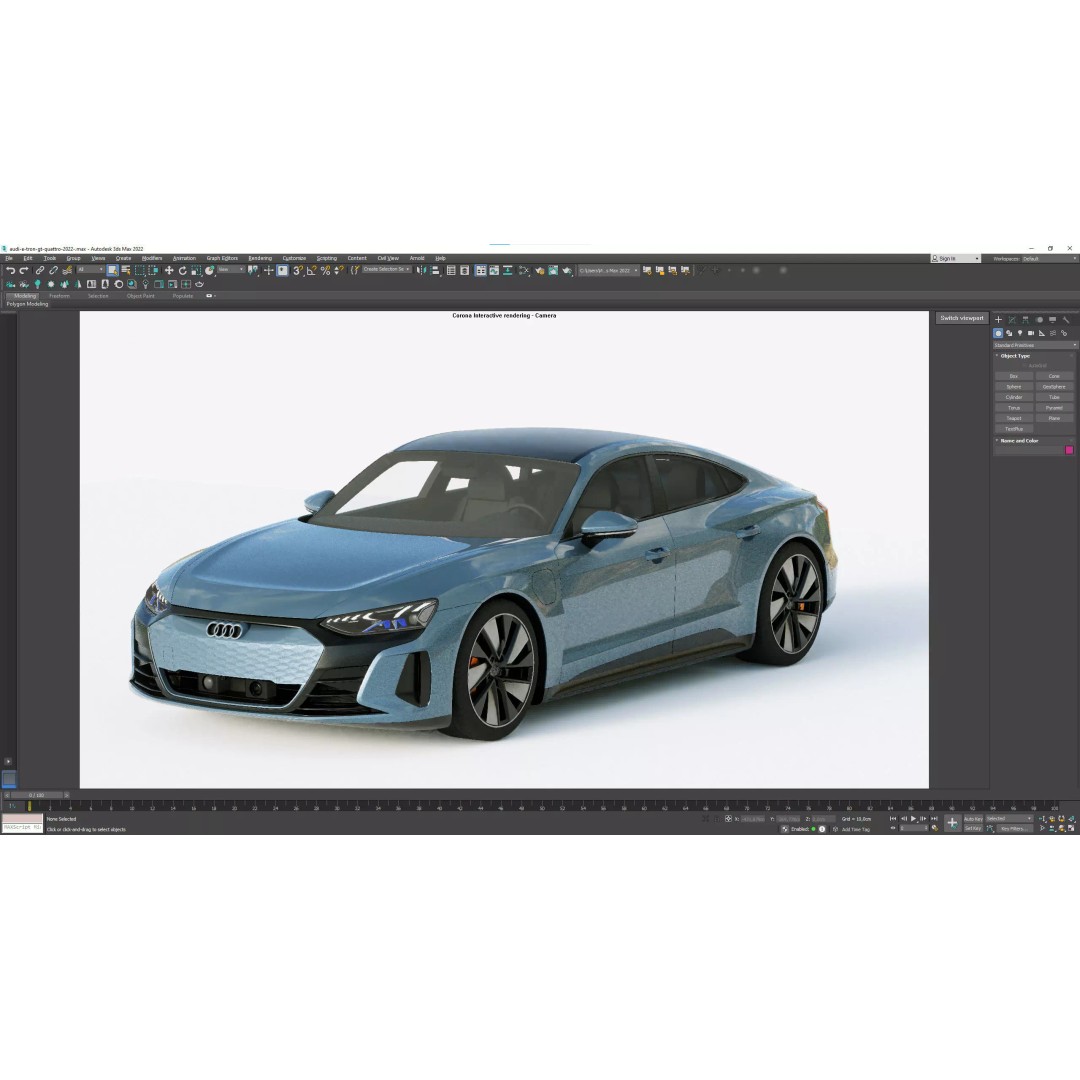Collapse the Name and Color rollout
This screenshot has height=1080, width=1080.
click(x=1019, y=441)
